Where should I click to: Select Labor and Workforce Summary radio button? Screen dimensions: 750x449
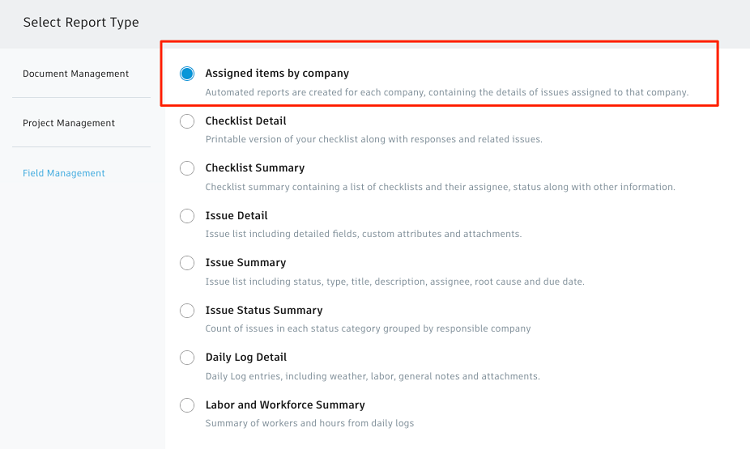pos(187,405)
